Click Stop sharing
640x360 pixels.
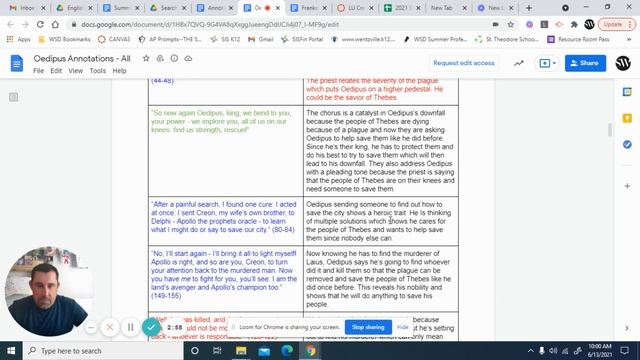click(368, 327)
